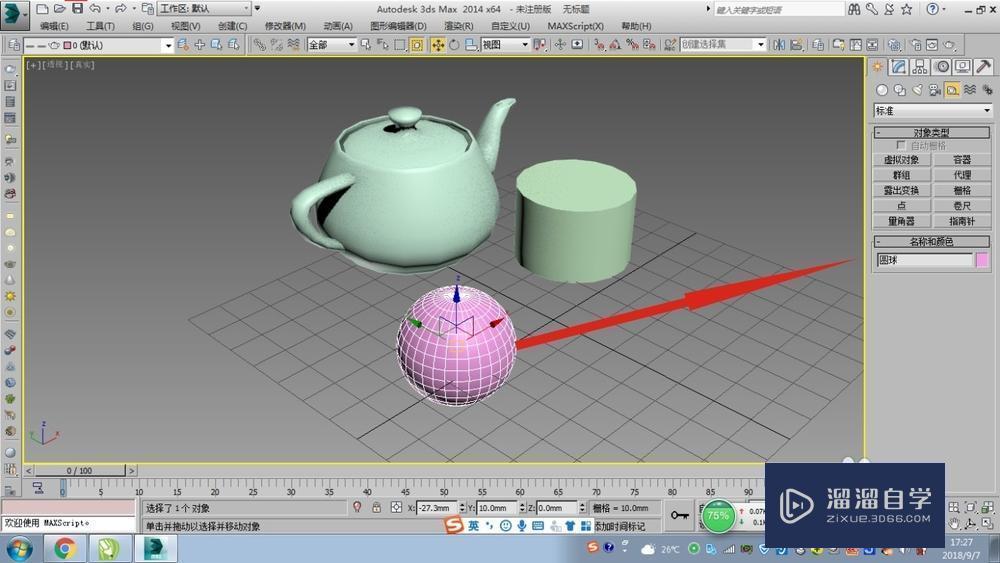This screenshot has height=563, width=1000.
Task: Click the New Scene icon
Action: pos(42,9)
